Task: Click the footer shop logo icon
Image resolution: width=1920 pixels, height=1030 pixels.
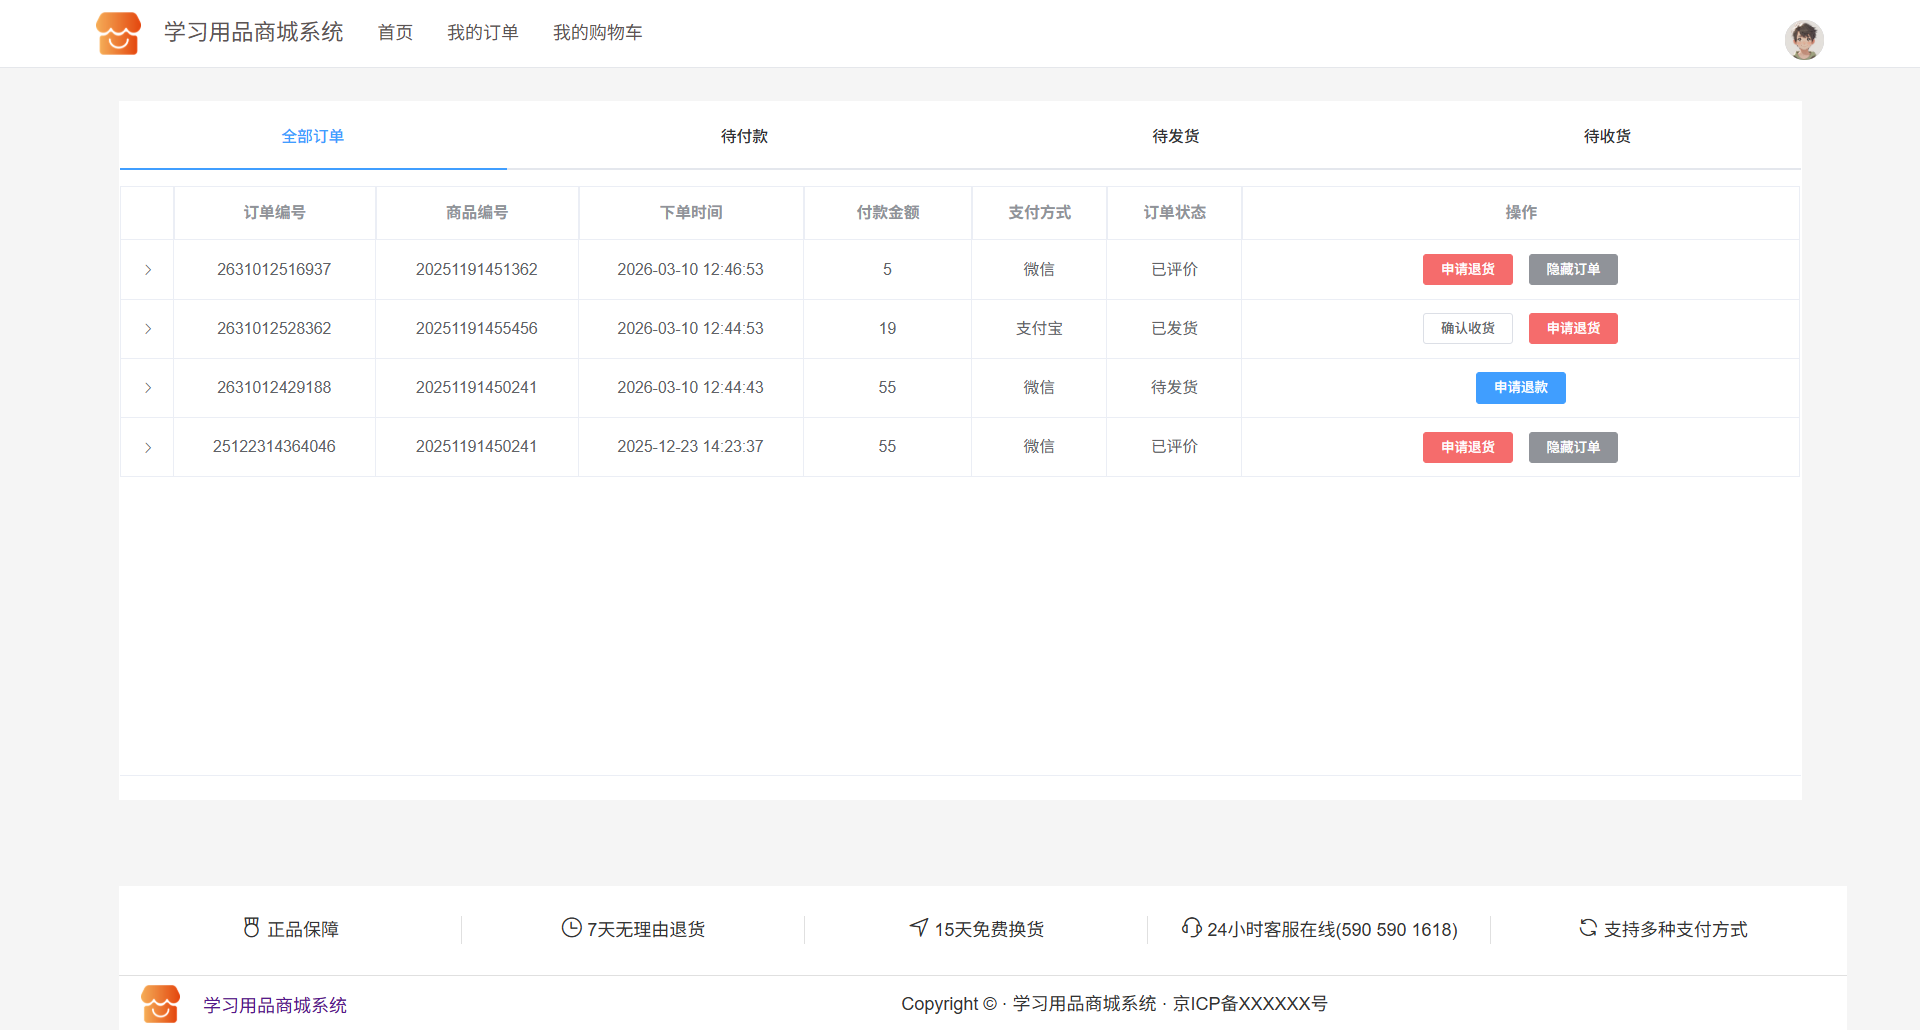Action: (160, 1004)
